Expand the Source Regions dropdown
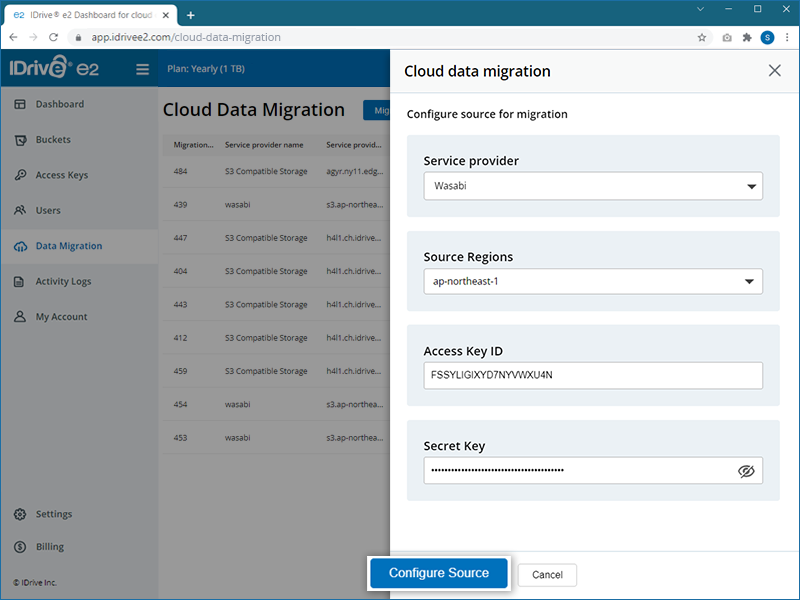The height and width of the screenshot is (600, 800). [592, 281]
